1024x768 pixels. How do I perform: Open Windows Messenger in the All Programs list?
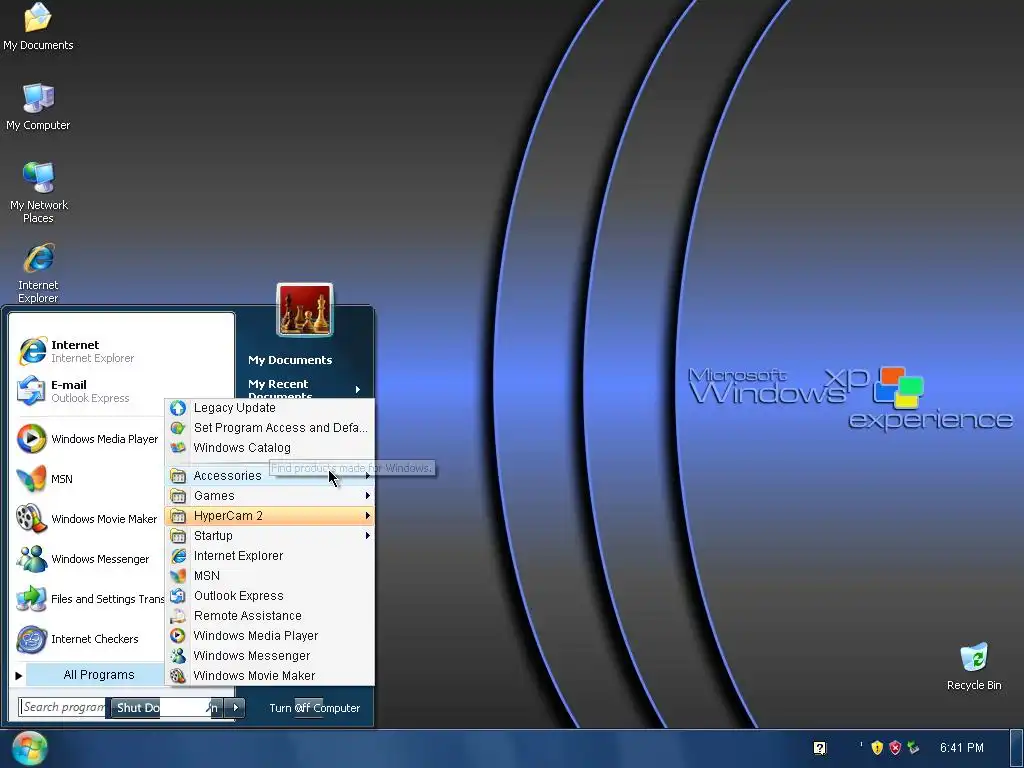270,656
